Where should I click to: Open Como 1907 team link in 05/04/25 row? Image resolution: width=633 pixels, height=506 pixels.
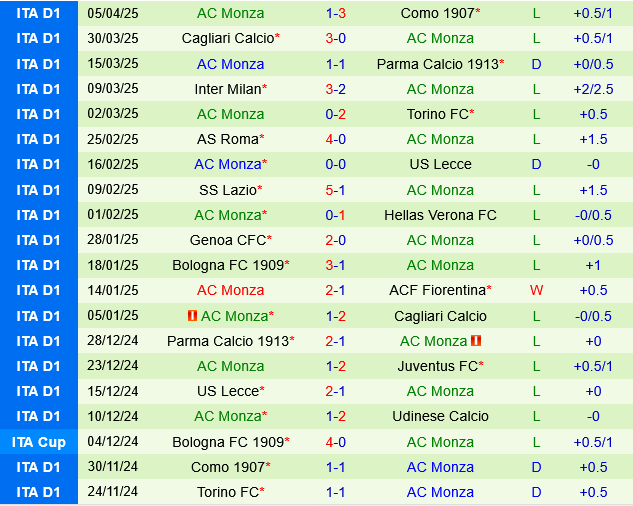click(438, 13)
